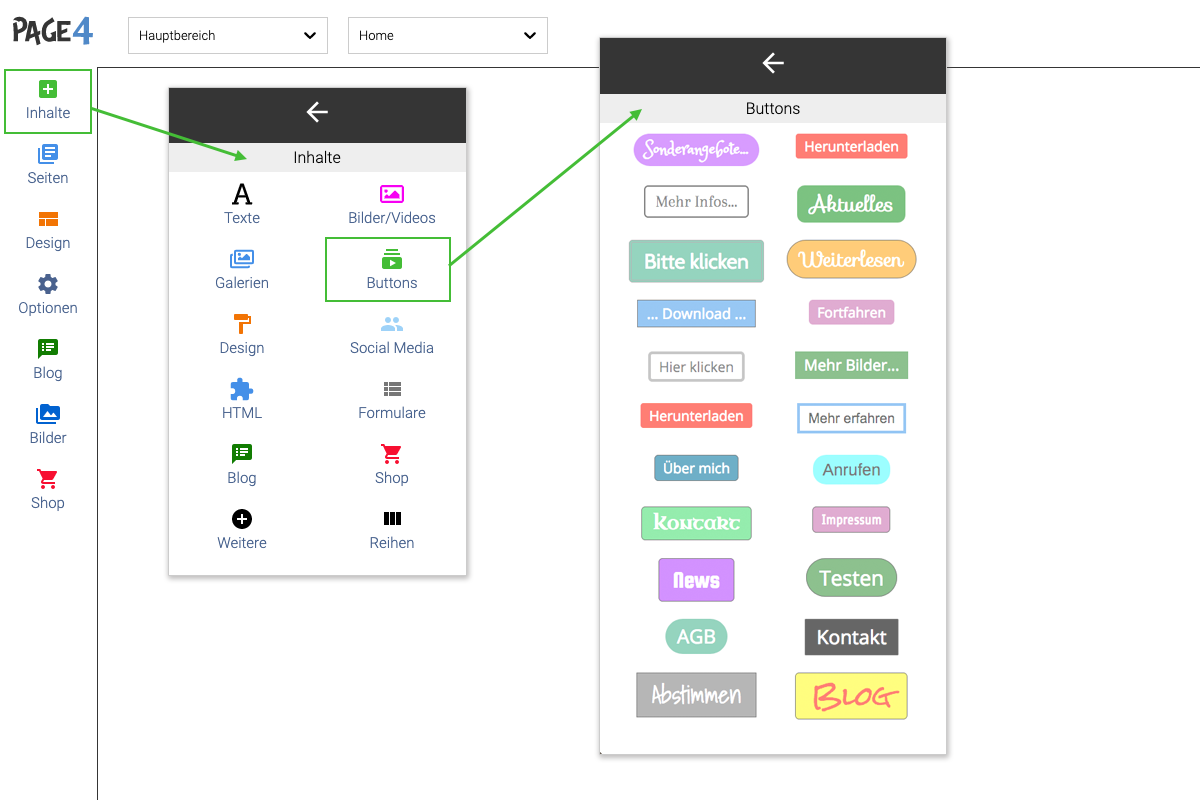Pick the purple News button style
Screen dimensions: 1200x800
coord(696,580)
